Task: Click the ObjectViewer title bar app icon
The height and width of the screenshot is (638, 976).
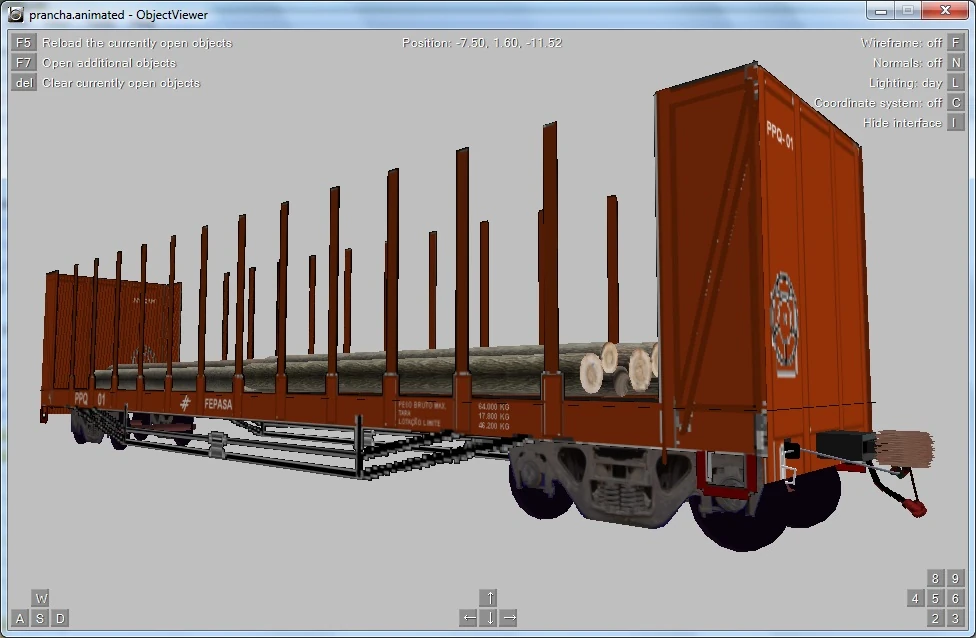Action: point(16,14)
